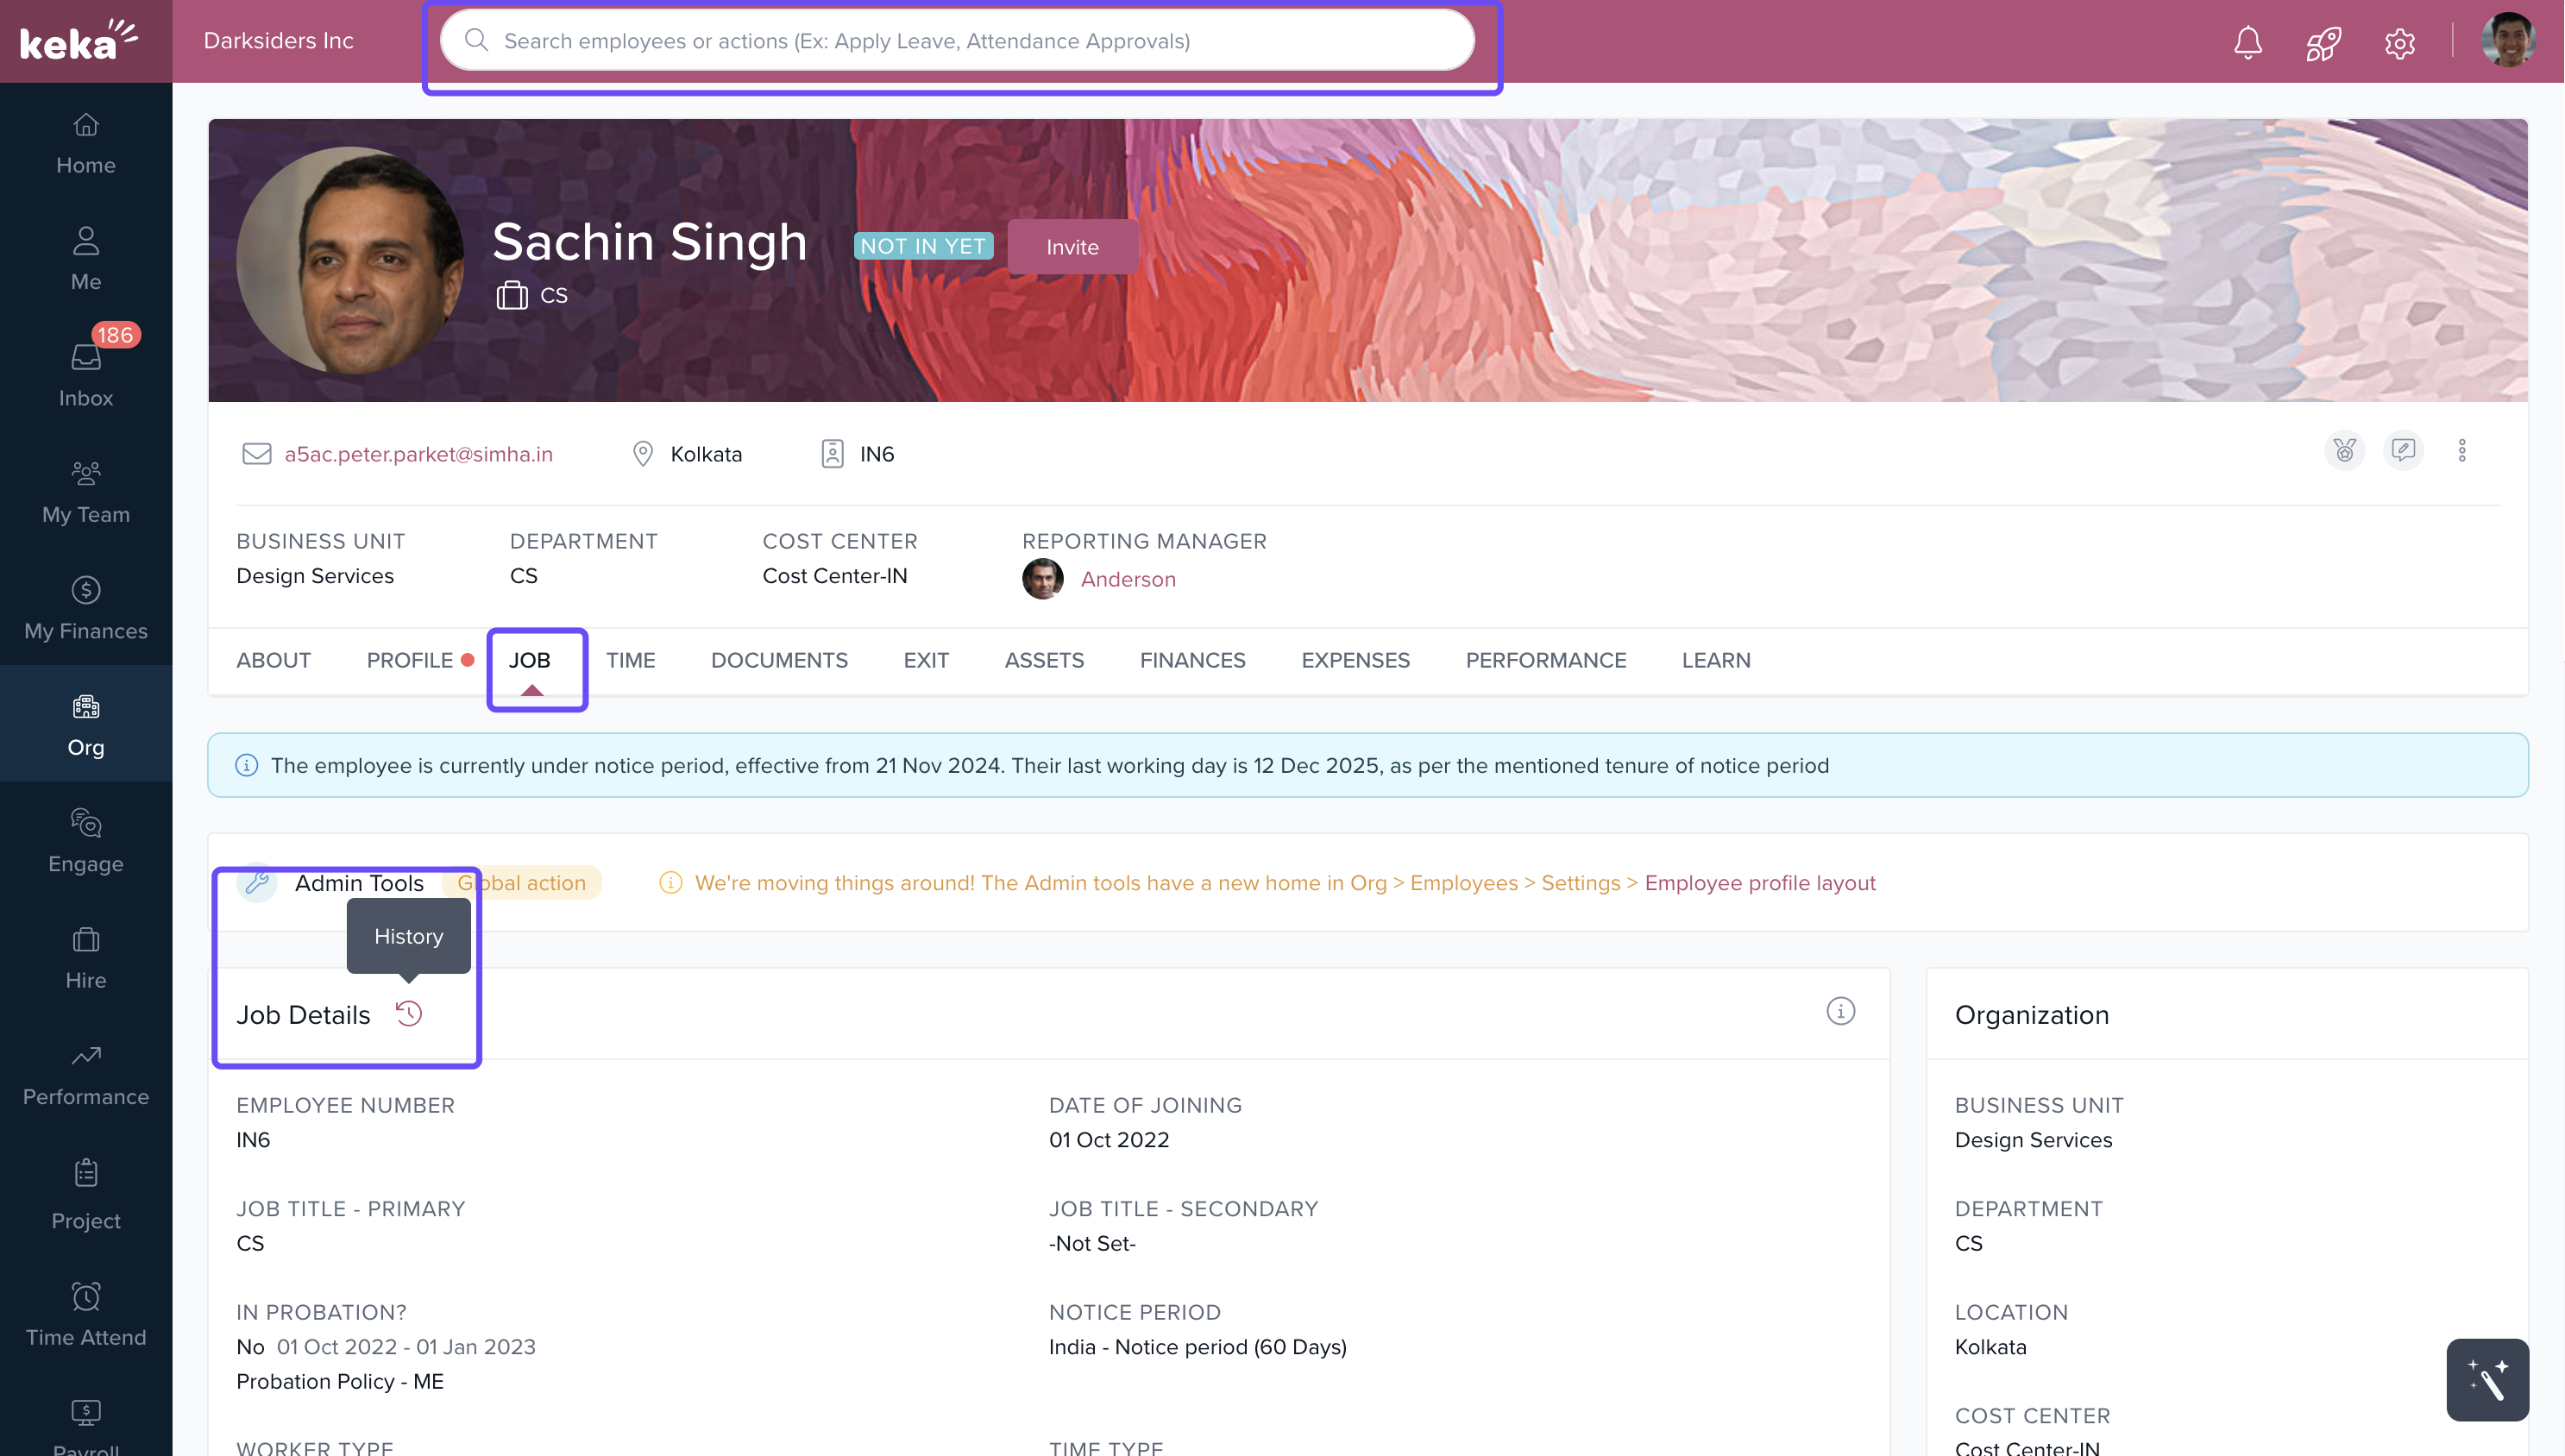The image size is (2565, 1456).
Task: Go to the PERFORMANCE tab
Action: point(1545,660)
